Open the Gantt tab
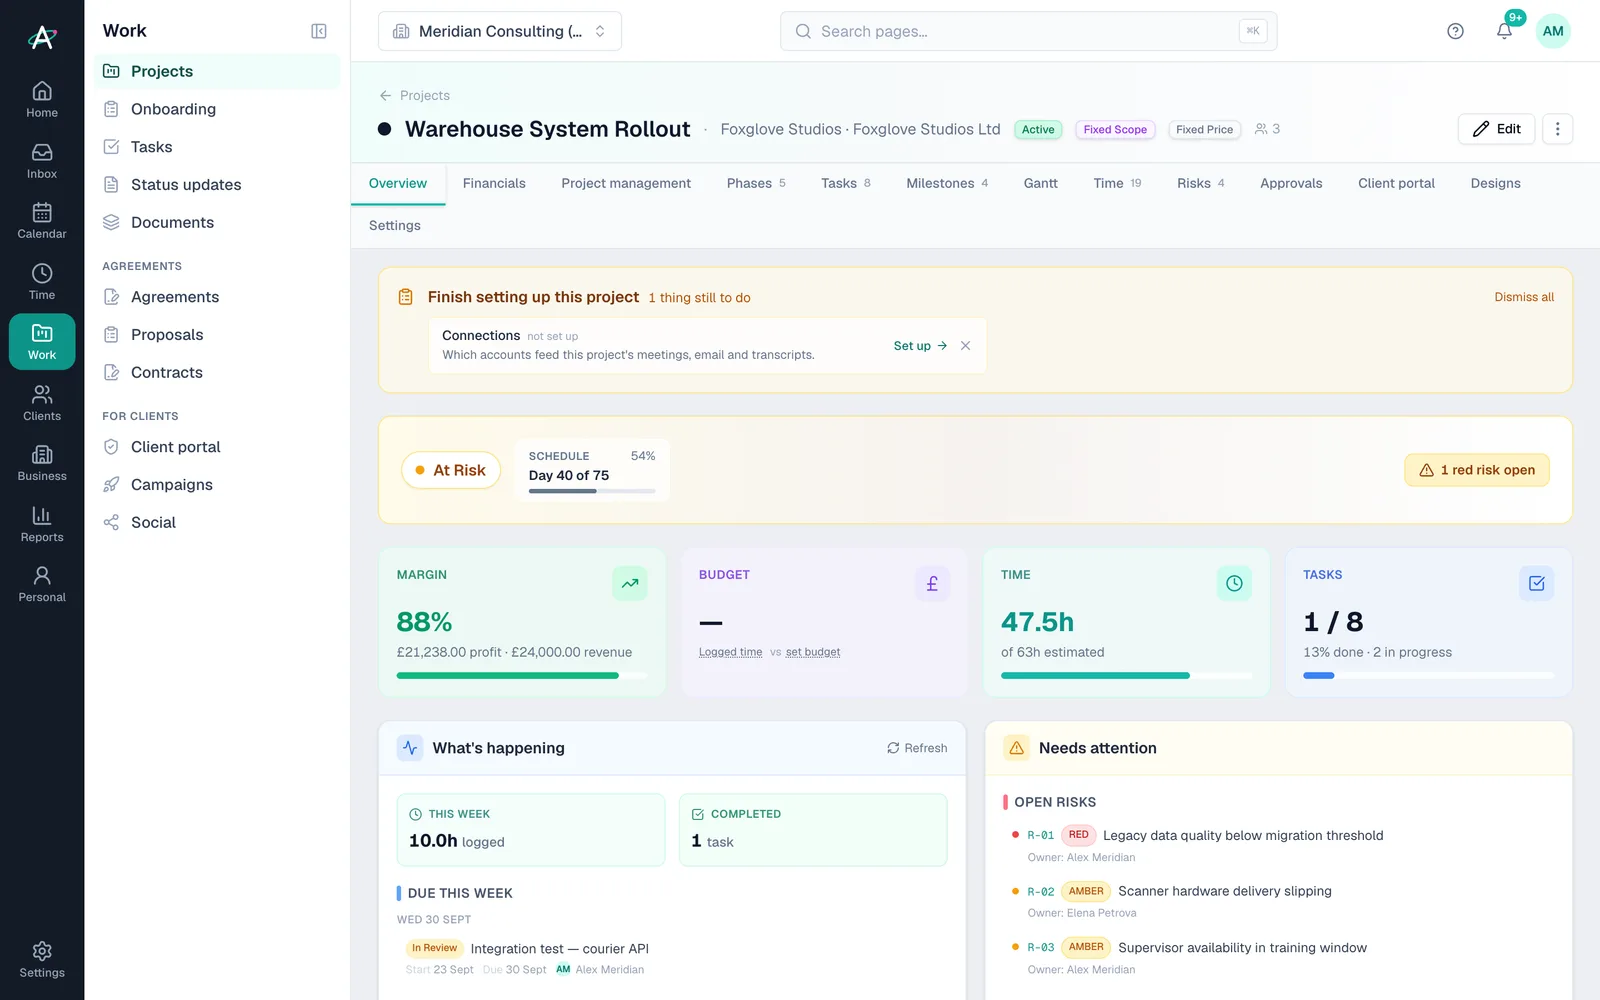Viewport: 1600px width, 1000px height. pyautogui.click(x=1040, y=184)
